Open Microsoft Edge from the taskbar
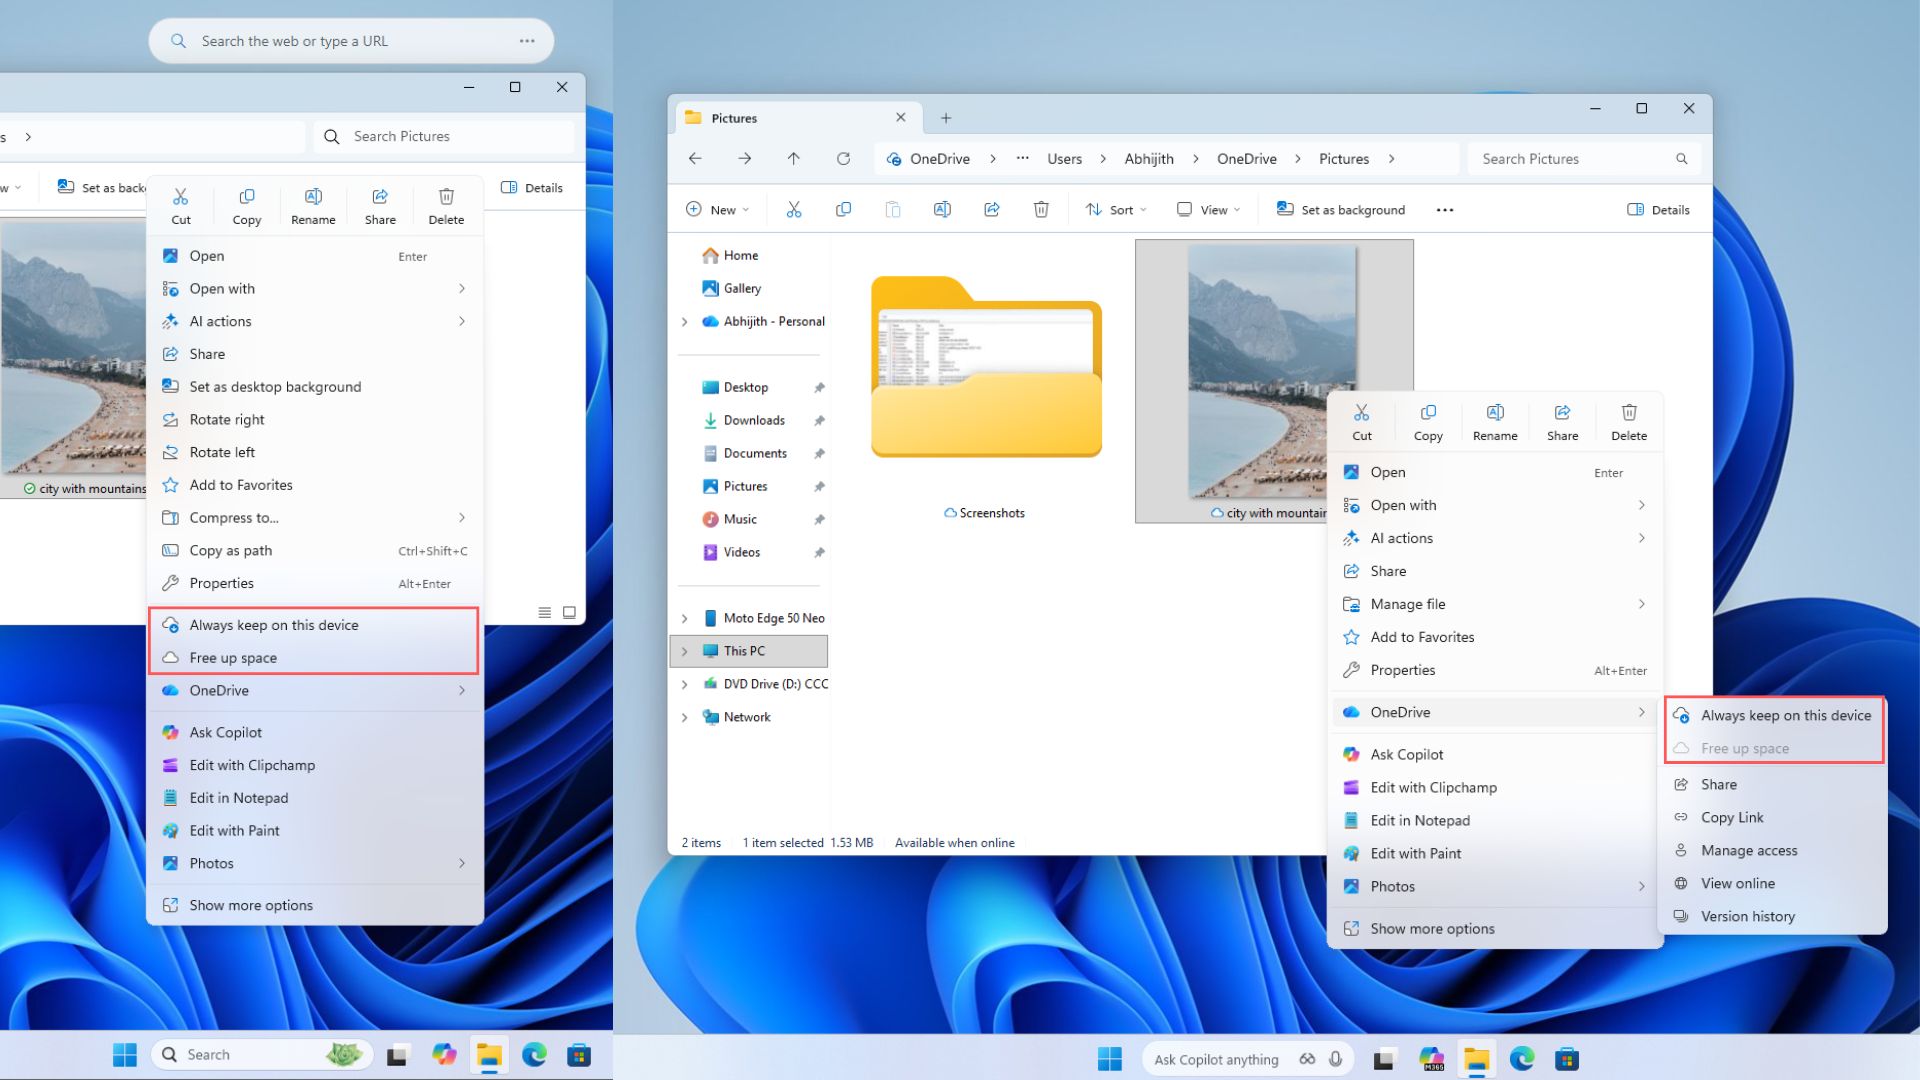 (x=1522, y=1058)
